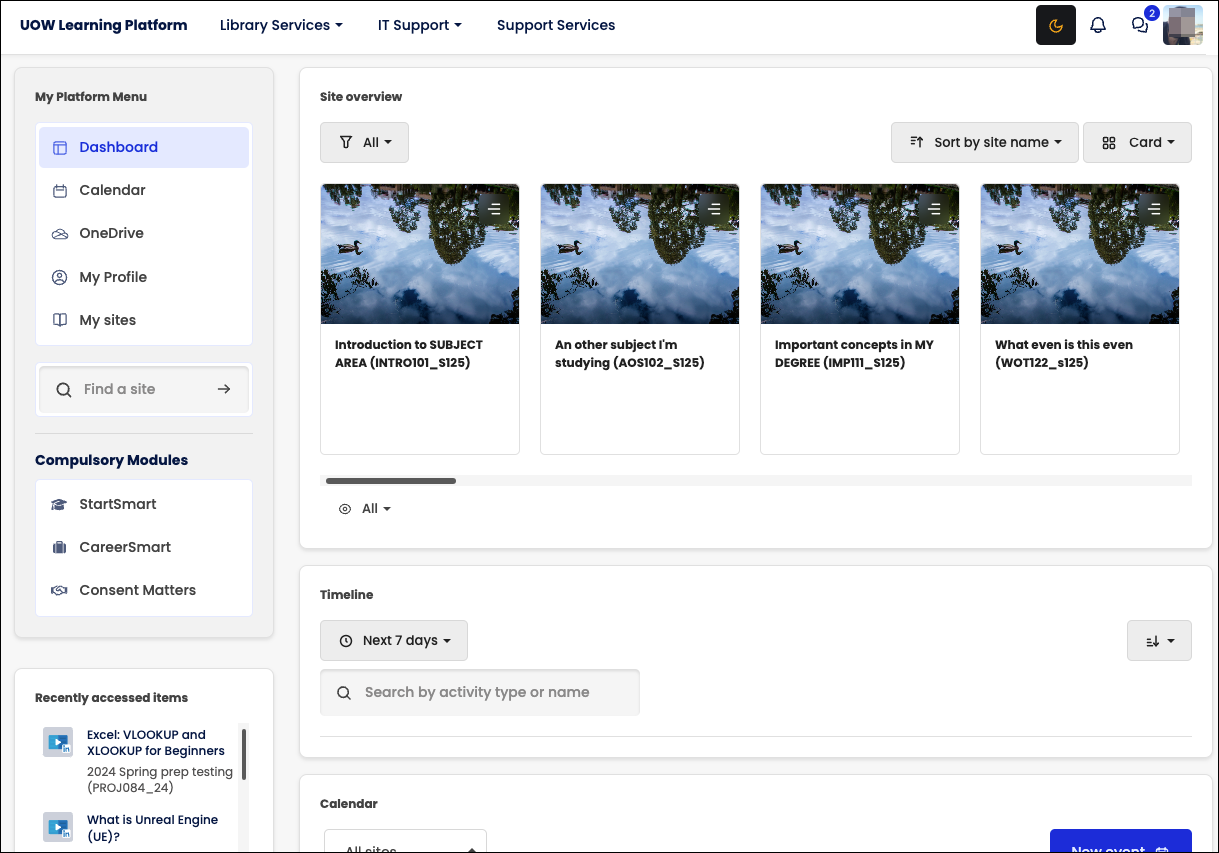Image resolution: width=1219 pixels, height=853 pixels.
Task: Click the site overview horizontal scrollbar
Action: (x=391, y=481)
